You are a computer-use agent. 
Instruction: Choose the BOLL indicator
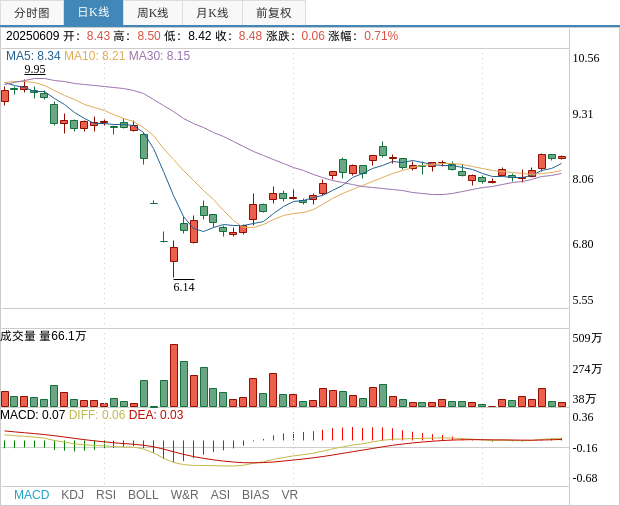point(143,495)
